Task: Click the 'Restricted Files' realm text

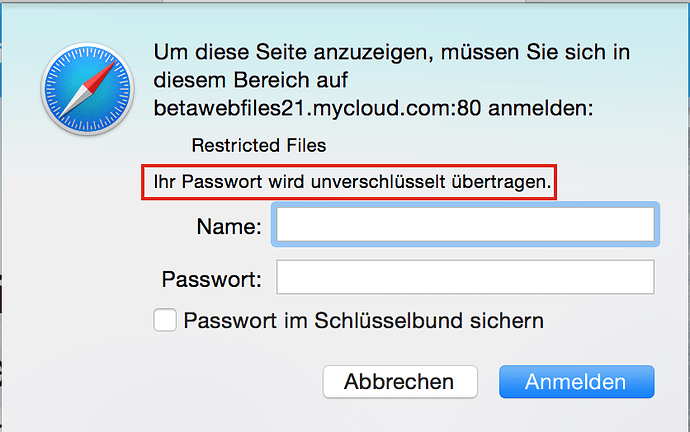Action: coord(259,145)
